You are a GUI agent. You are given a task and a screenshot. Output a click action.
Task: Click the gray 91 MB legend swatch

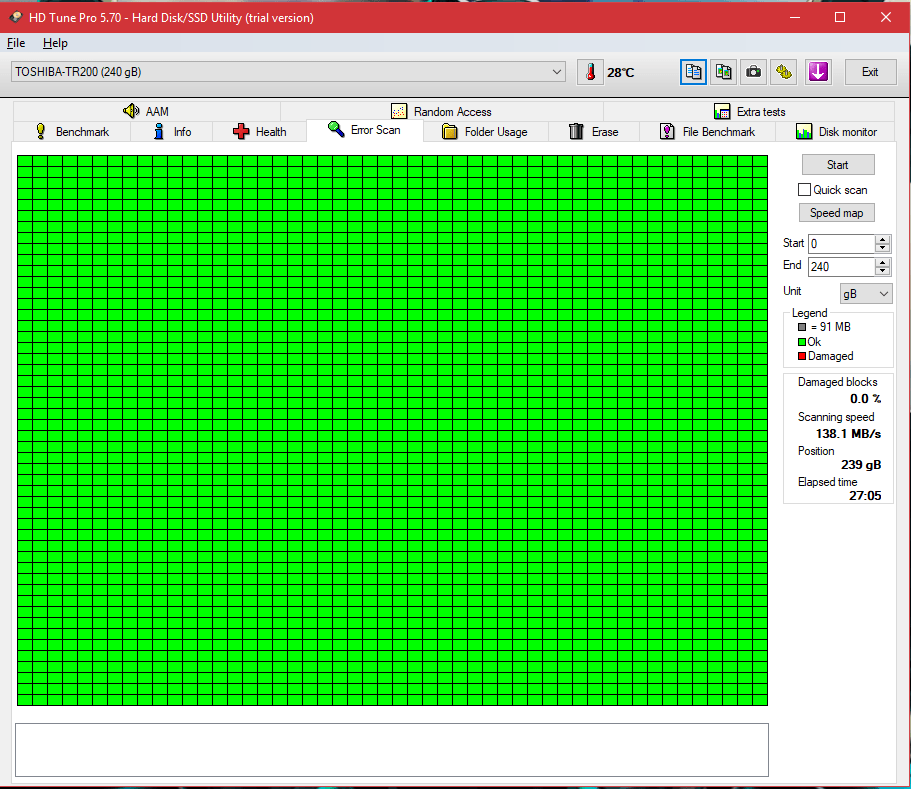[x=802, y=327]
